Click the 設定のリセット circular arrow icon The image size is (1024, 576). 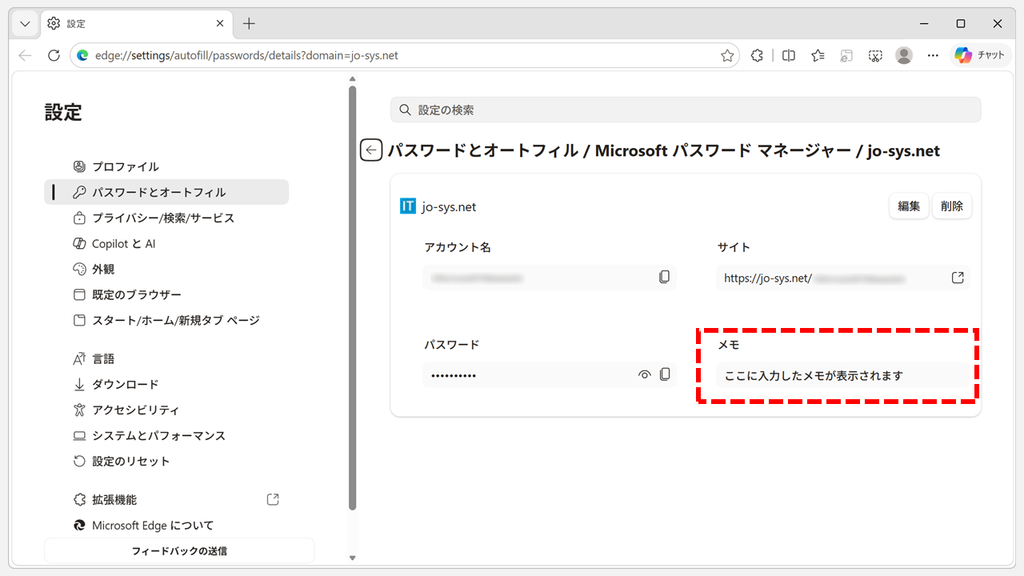(x=79, y=461)
